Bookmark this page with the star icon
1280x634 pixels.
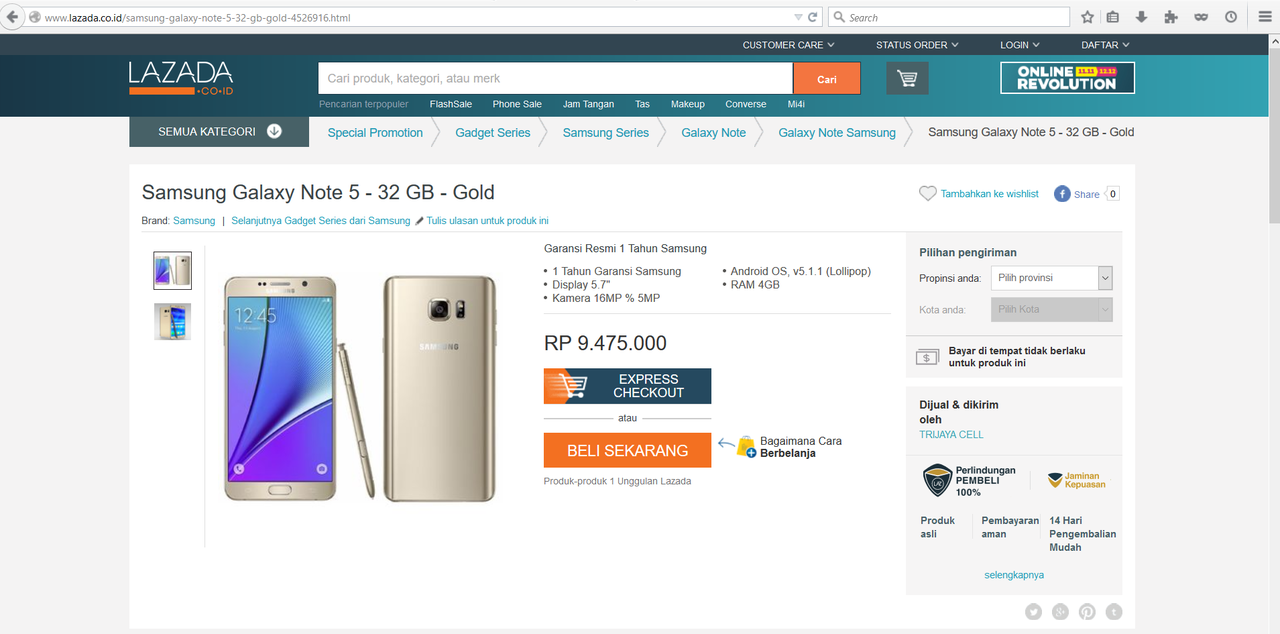1087,16
